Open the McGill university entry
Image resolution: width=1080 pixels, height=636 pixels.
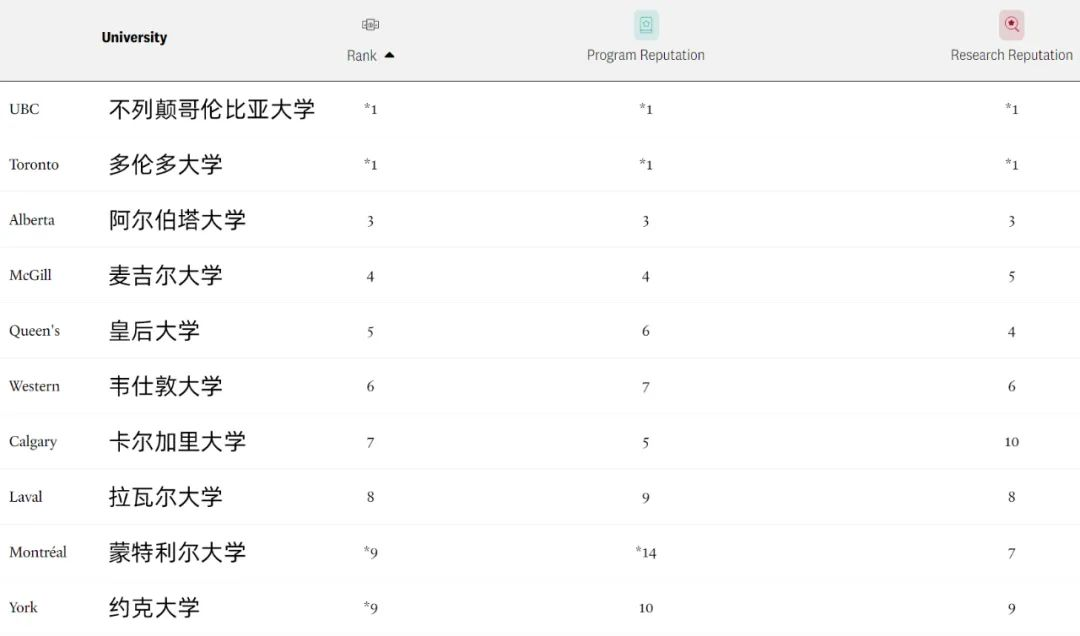coord(30,275)
